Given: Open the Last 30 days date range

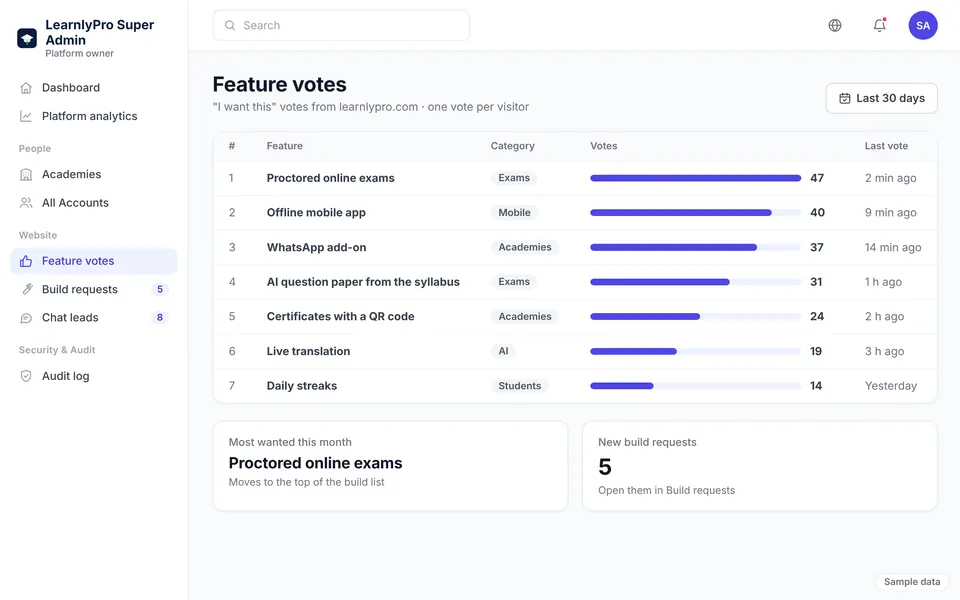Looking at the screenshot, I should point(882,99).
